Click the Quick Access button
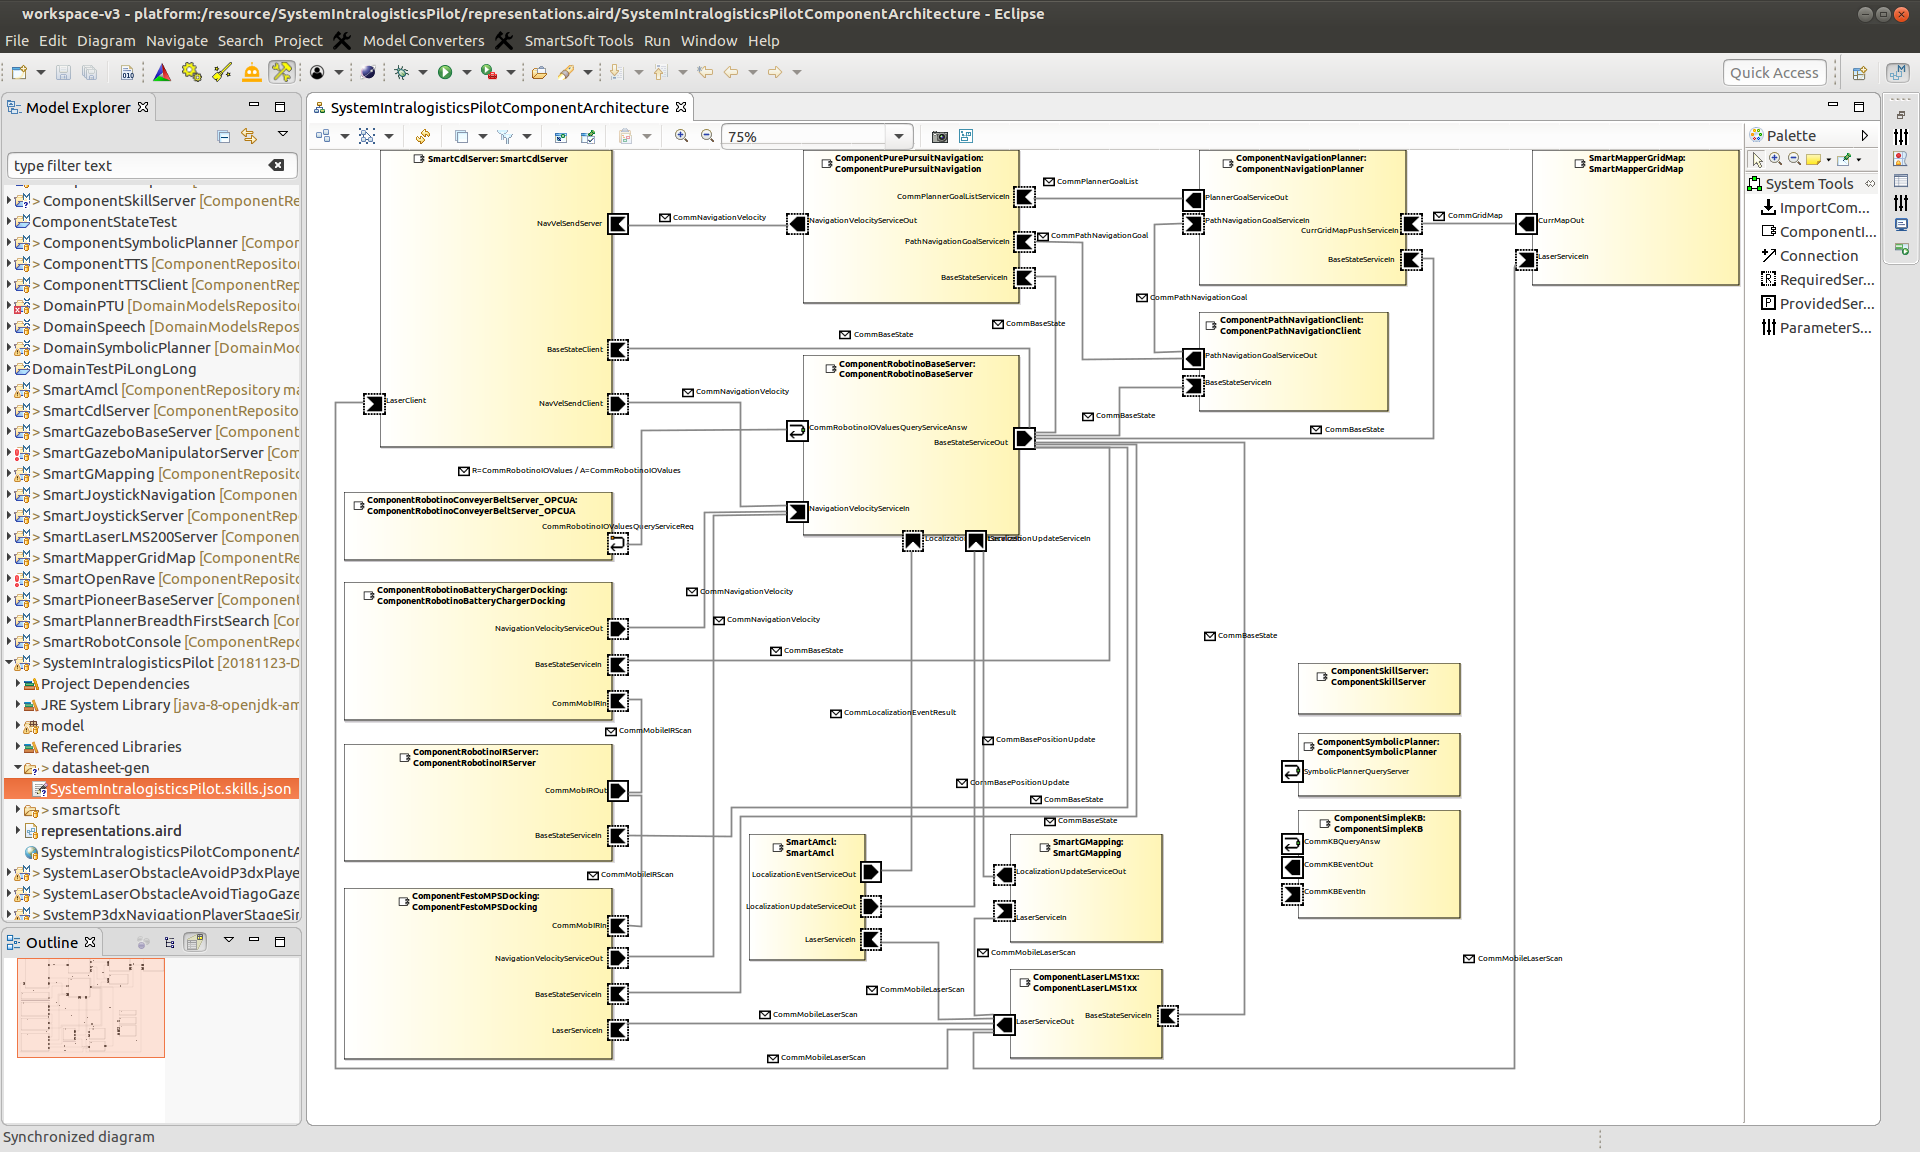Viewport: 1920px width, 1152px height. pyautogui.click(x=1774, y=72)
